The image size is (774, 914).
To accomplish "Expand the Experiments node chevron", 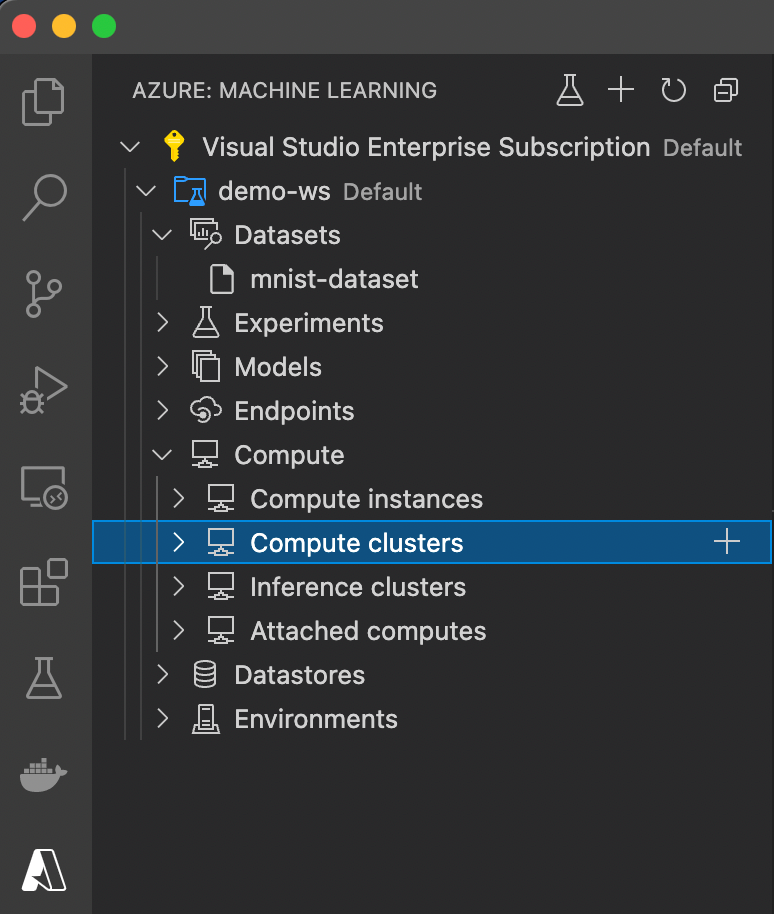I will [x=163, y=322].
